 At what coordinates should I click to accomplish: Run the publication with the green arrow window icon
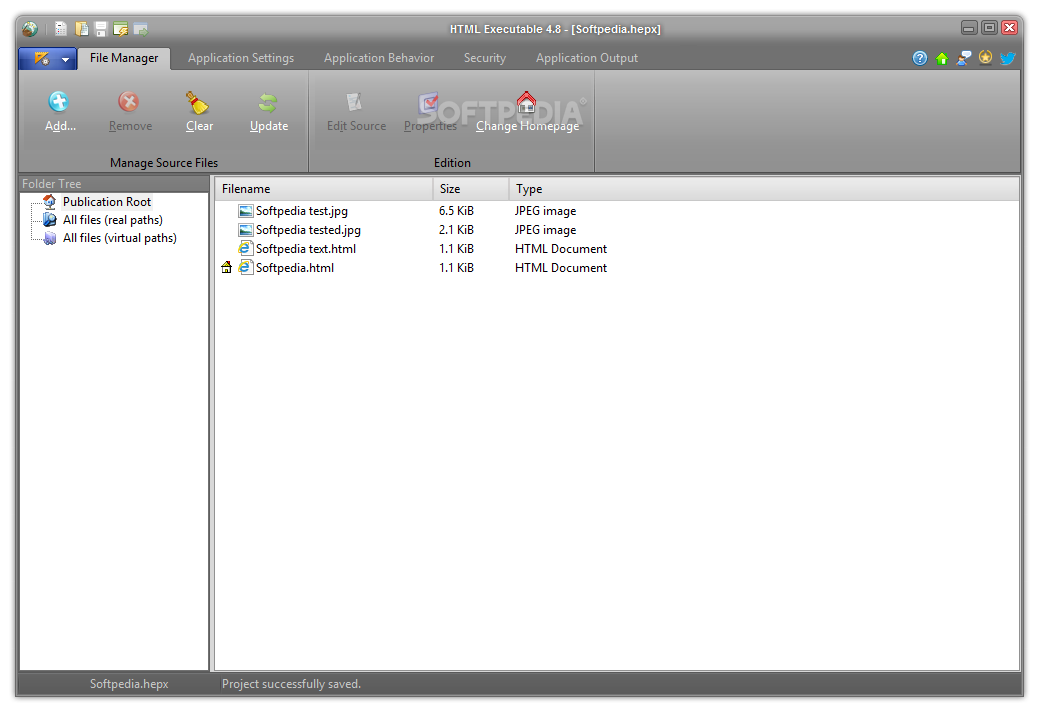click(x=140, y=28)
